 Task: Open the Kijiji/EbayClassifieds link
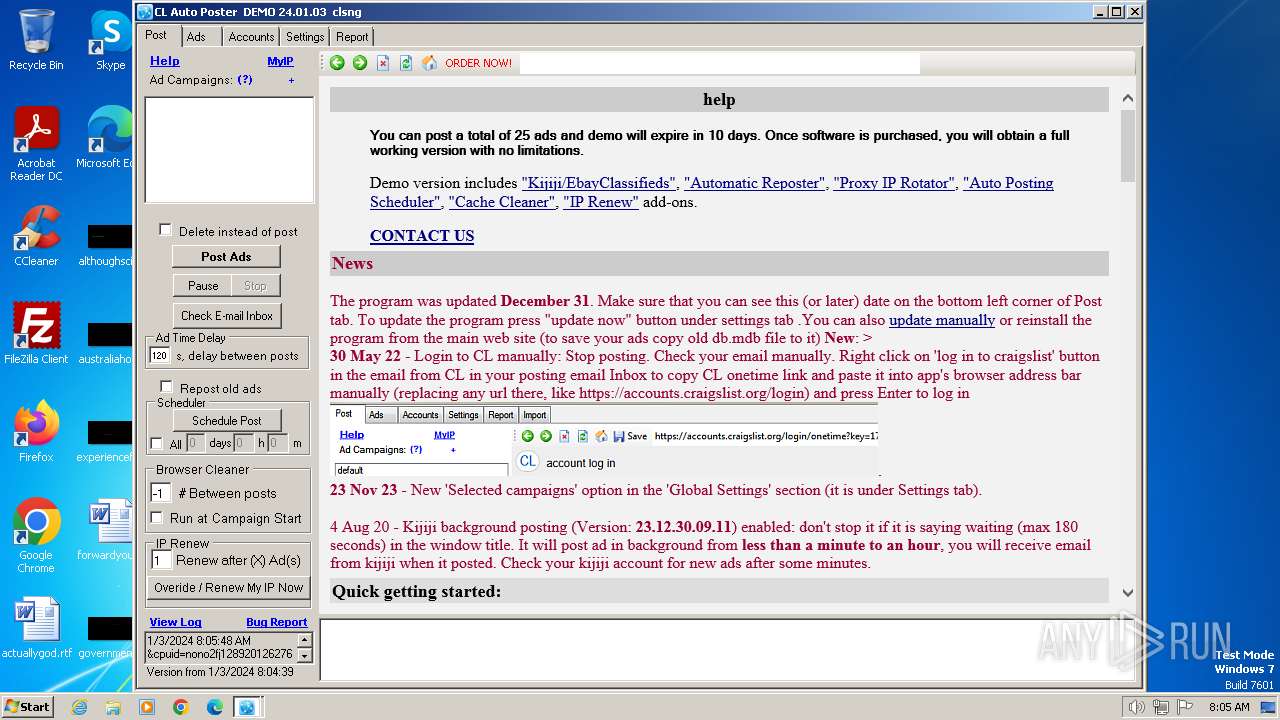tap(599, 183)
